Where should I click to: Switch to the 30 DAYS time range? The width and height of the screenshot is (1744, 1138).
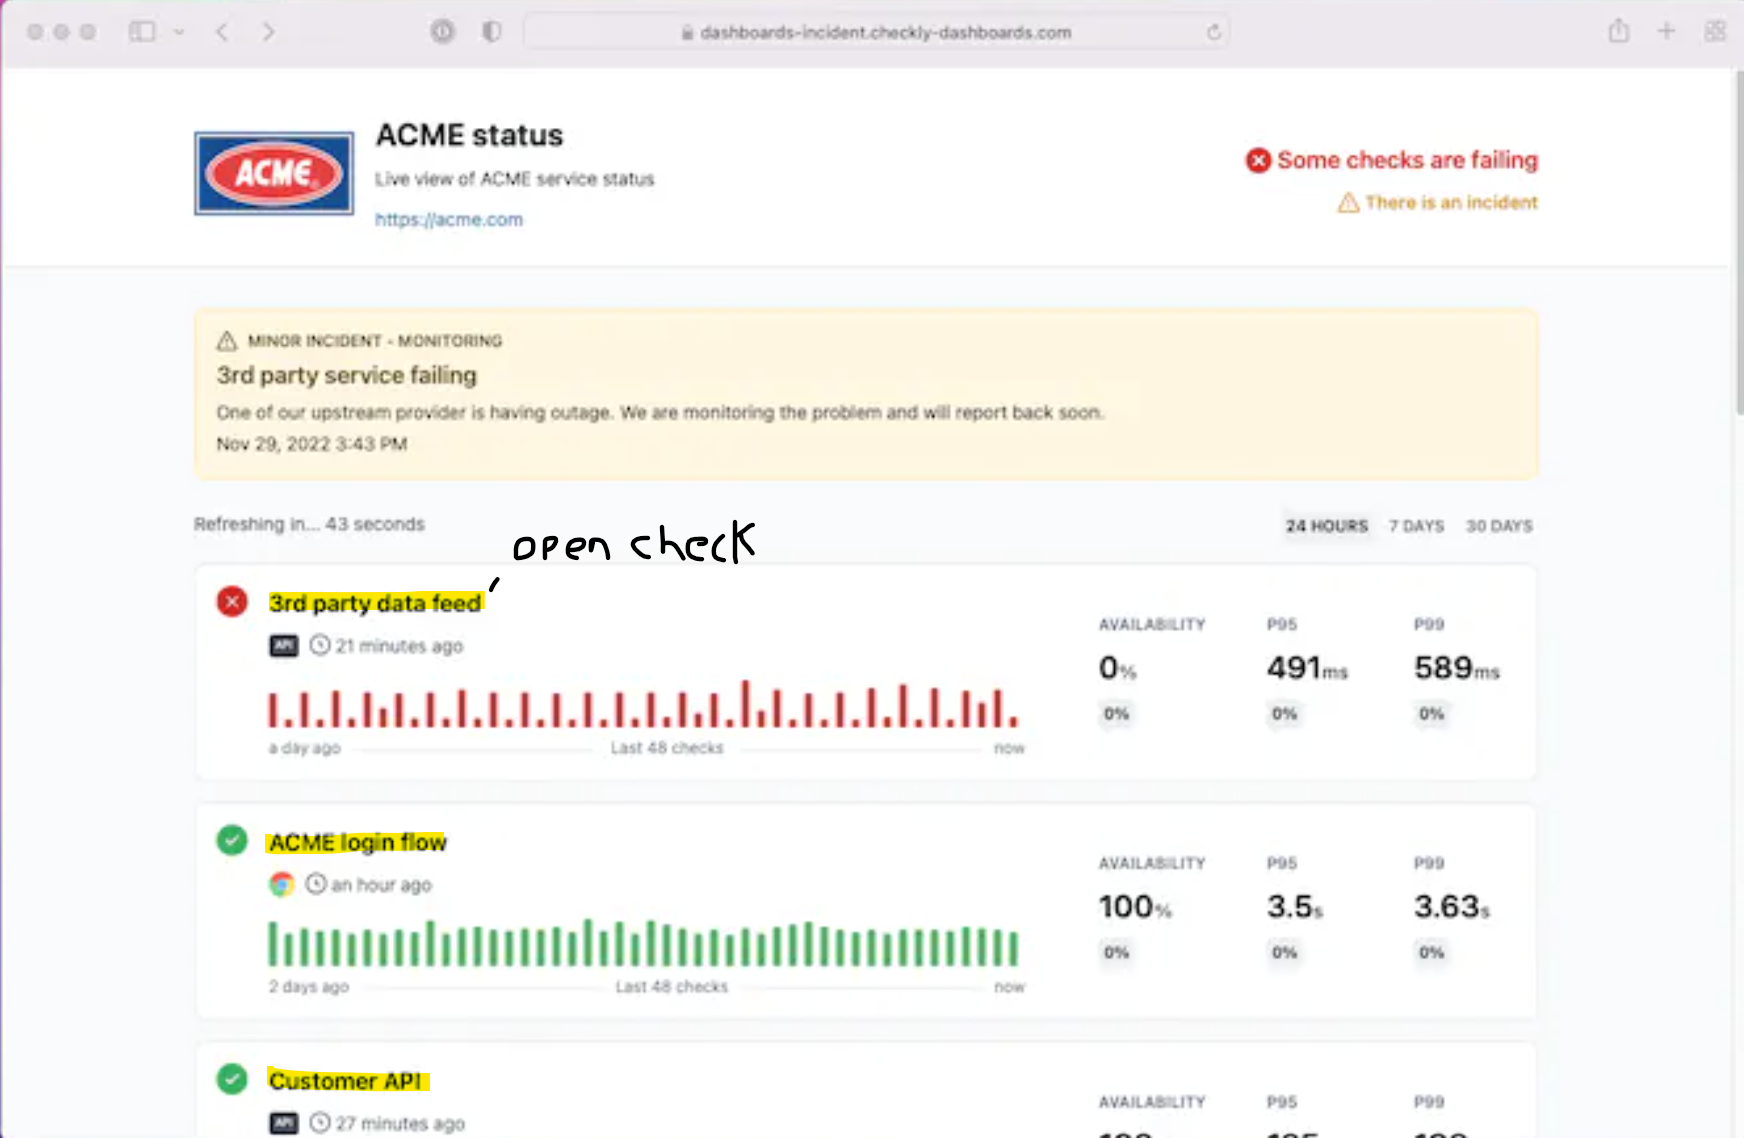tap(1498, 526)
